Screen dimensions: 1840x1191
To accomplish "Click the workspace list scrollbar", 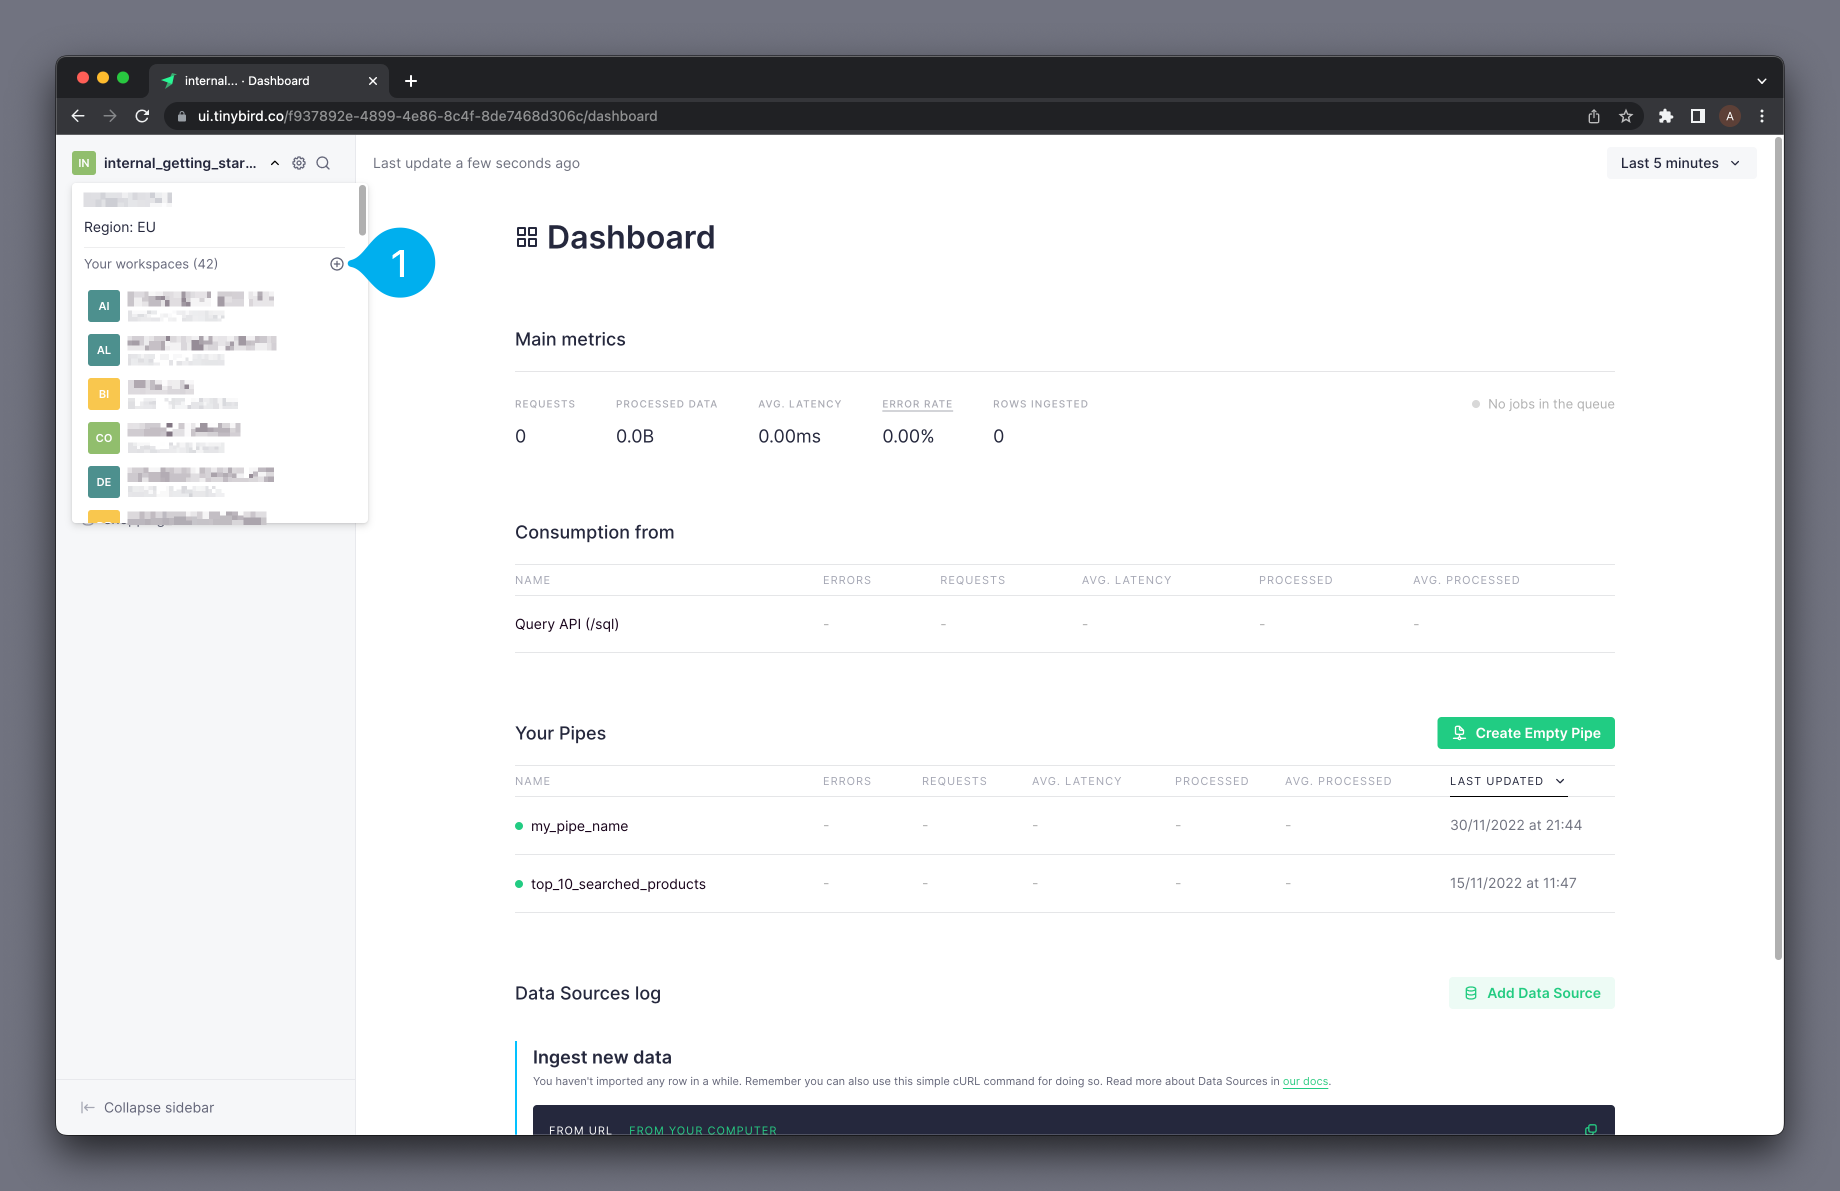I will point(362,210).
